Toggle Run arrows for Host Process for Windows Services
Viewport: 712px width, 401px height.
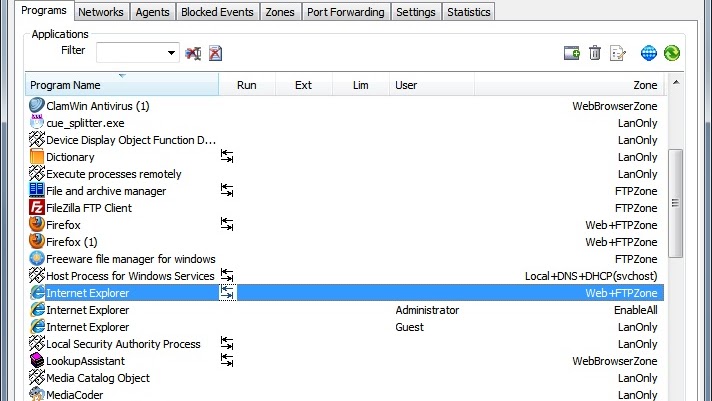(227, 275)
